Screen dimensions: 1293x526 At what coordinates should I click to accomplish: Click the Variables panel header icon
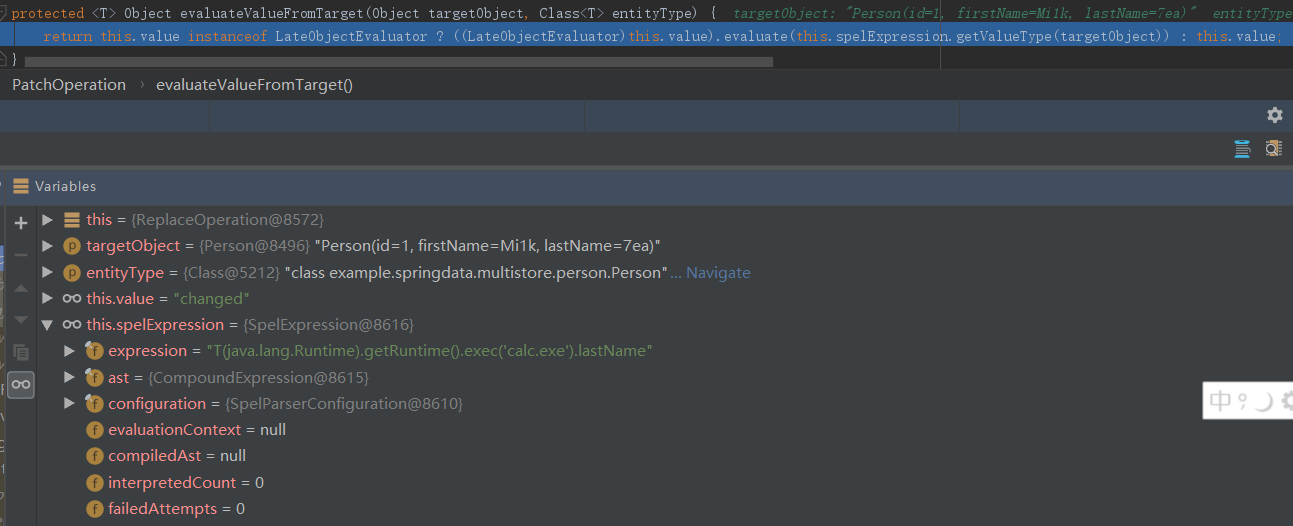pyautogui.click(x=21, y=186)
